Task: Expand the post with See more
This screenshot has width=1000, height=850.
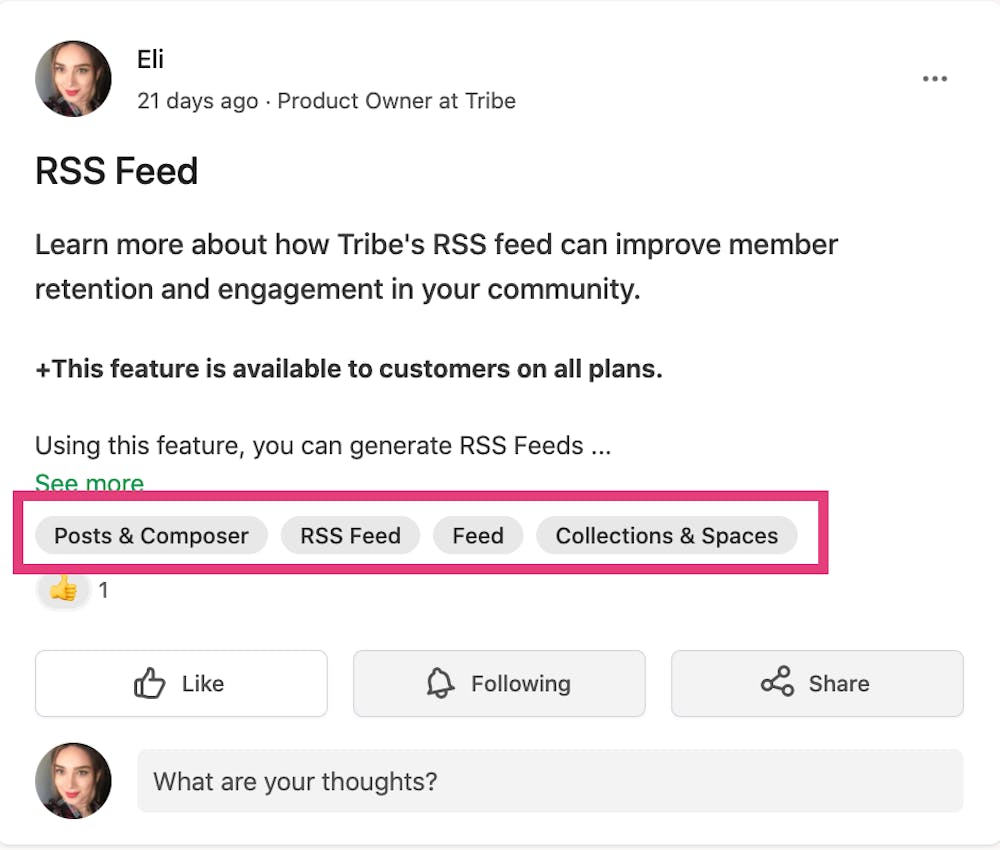Action: [x=89, y=484]
